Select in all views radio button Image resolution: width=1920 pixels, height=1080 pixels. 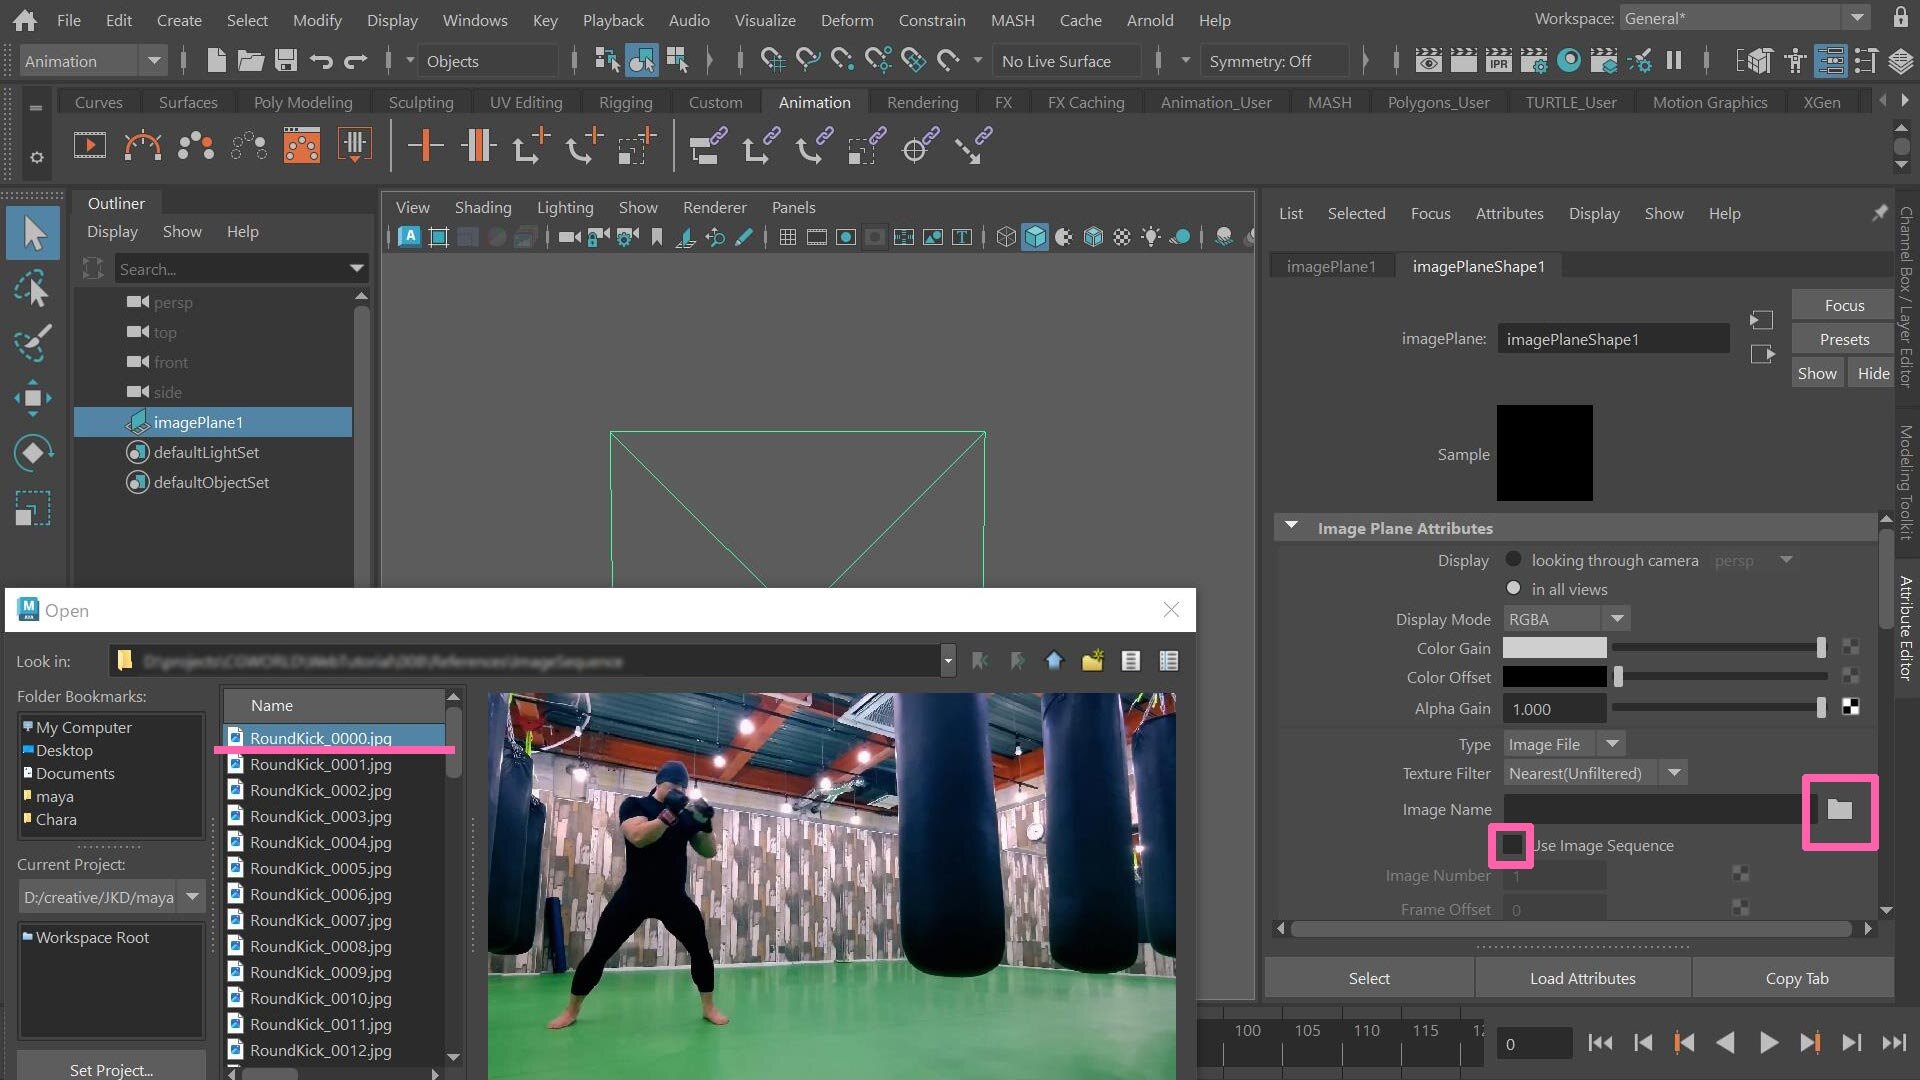point(1513,589)
